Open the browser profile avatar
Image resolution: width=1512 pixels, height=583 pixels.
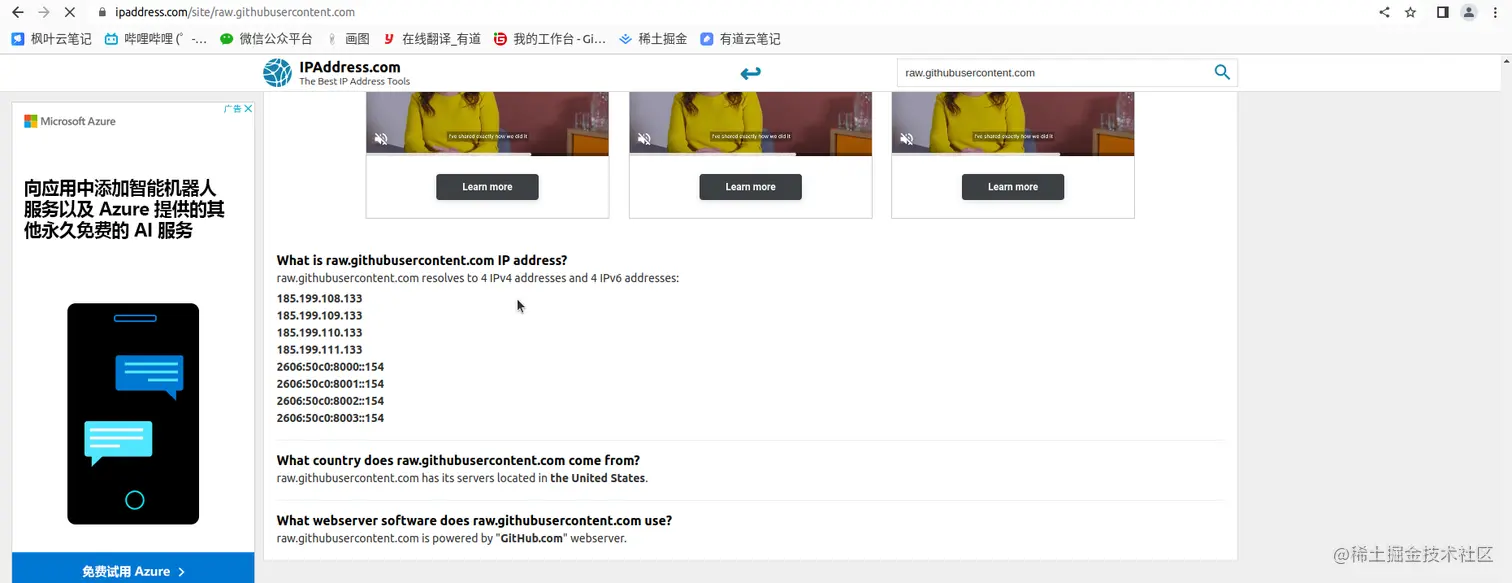click(x=1469, y=13)
